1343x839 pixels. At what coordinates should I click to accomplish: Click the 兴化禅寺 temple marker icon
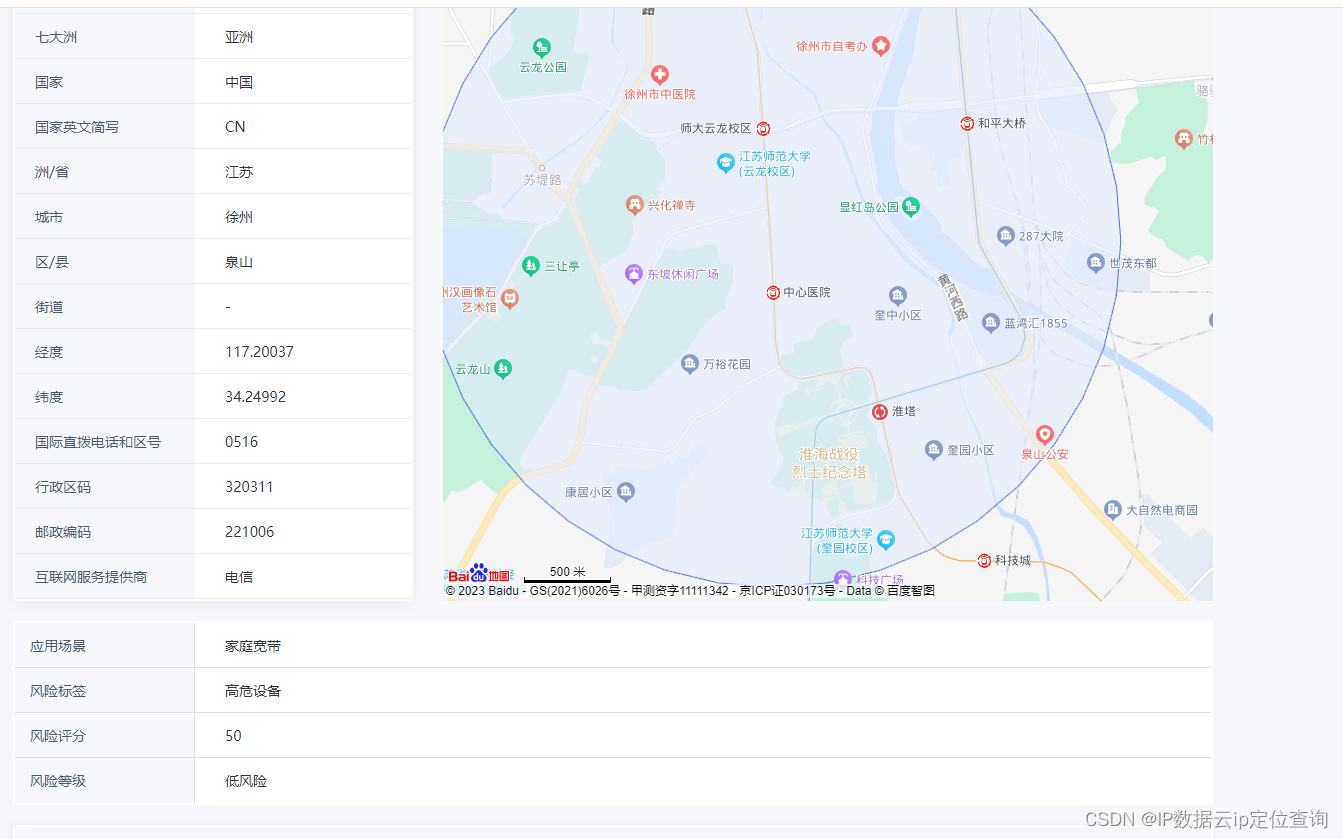(635, 205)
